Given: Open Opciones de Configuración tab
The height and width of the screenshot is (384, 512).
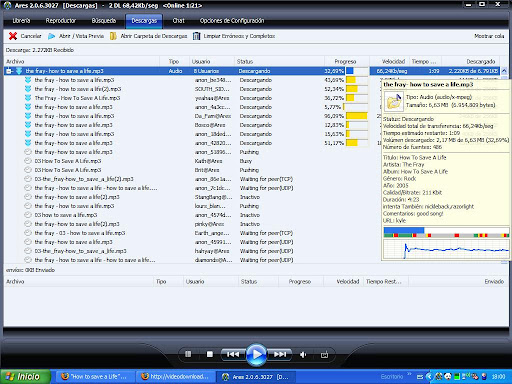Looking at the screenshot, I should pos(232,21).
